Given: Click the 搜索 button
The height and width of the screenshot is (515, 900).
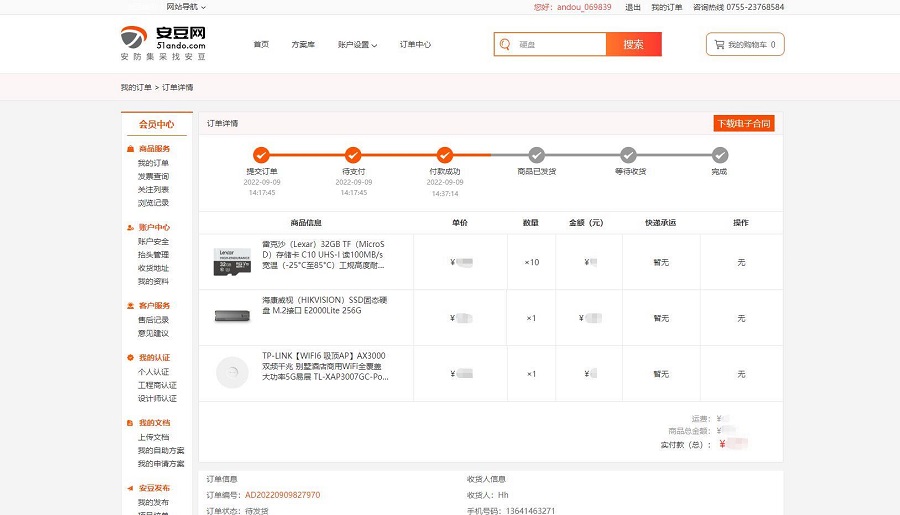Looking at the screenshot, I should coord(634,44).
